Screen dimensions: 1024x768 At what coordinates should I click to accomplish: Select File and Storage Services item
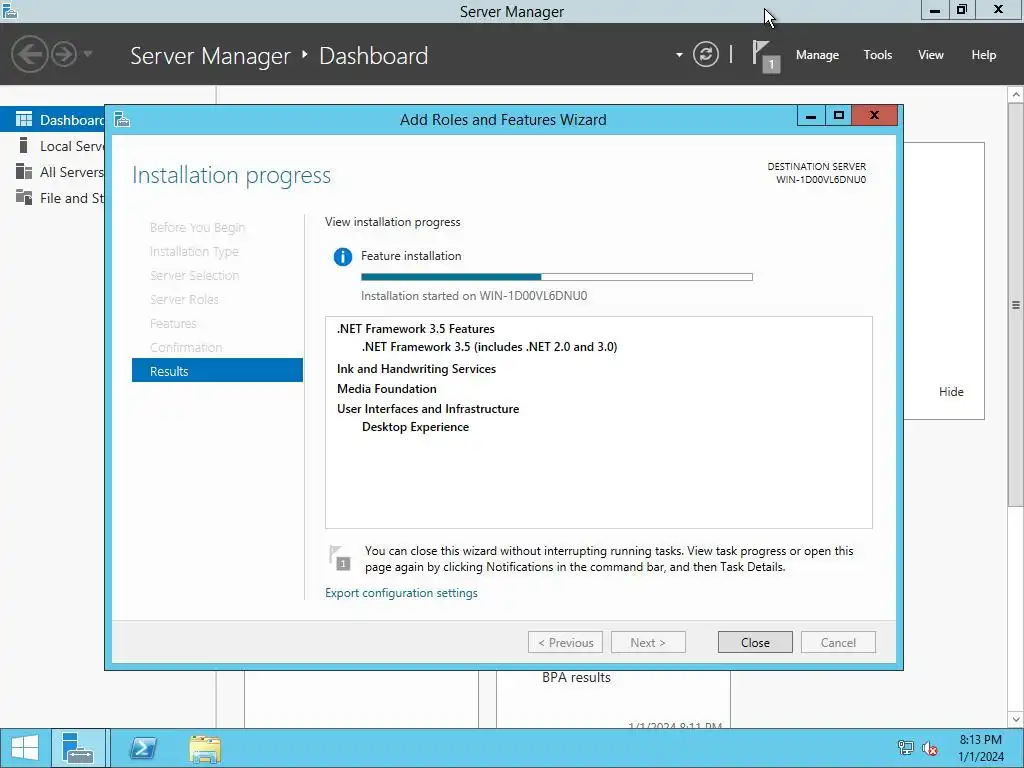point(53,198)
